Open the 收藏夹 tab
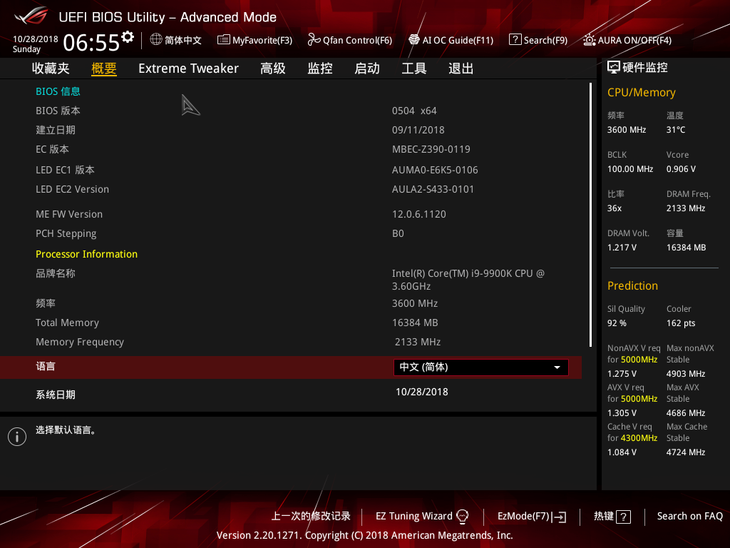Viewport: 730px width, 548px height. (x=51, y=68)
